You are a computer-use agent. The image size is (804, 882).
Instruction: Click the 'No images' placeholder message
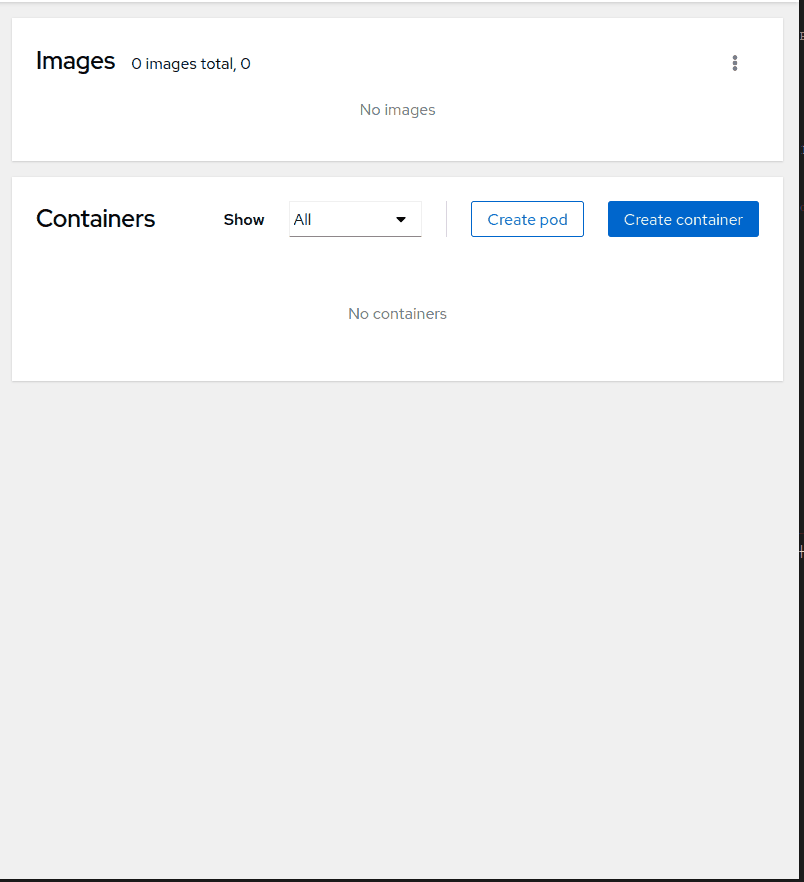tap(397, 110)
